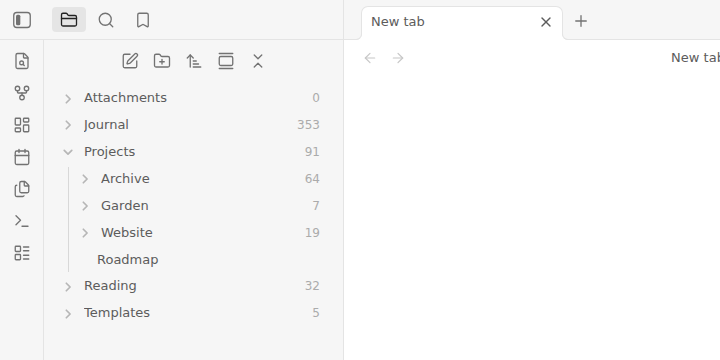Image resolution: width=720 pixels, height=360 pixels.
Task: Expand the Reading folder chevron
Action: click(x=68, y=287)
